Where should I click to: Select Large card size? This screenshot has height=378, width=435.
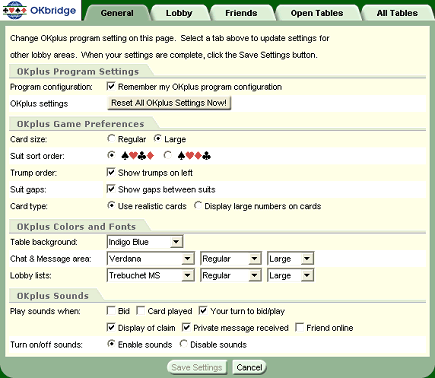click(x=158, y=138)
